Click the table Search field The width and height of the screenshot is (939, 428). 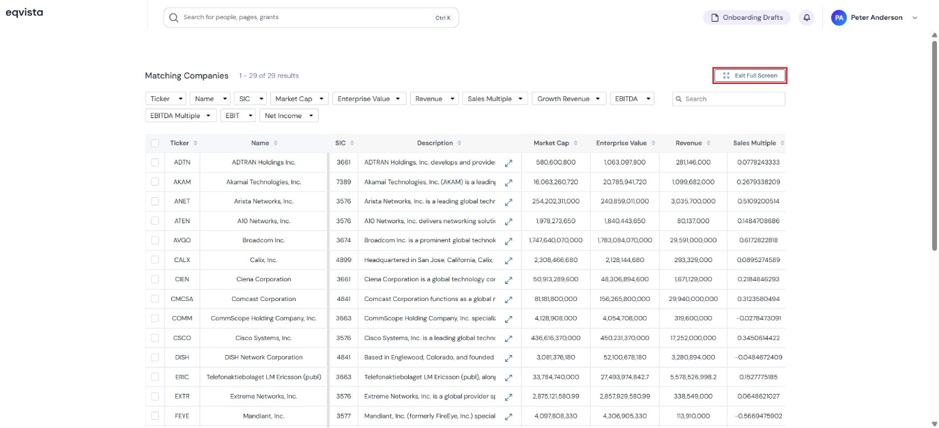728,99
